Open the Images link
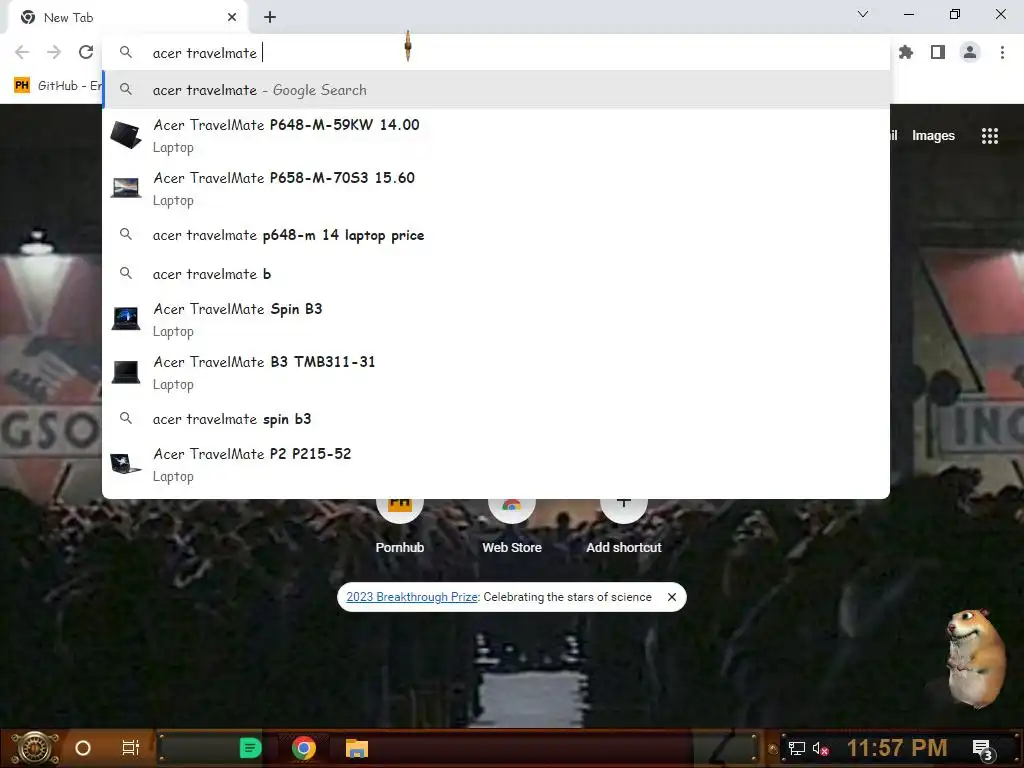This screenshot has height=768, width=1024. pyautogui.click(x=933, y=136)
